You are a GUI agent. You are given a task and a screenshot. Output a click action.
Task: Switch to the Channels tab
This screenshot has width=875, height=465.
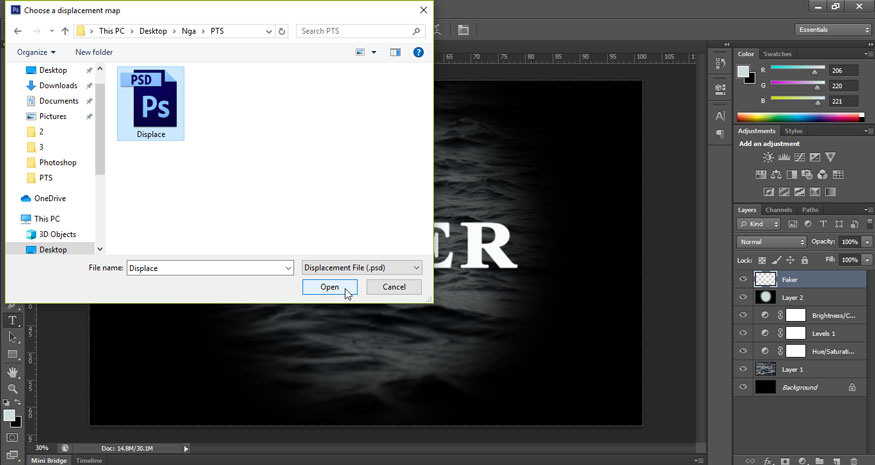click(x=778, y=210)
